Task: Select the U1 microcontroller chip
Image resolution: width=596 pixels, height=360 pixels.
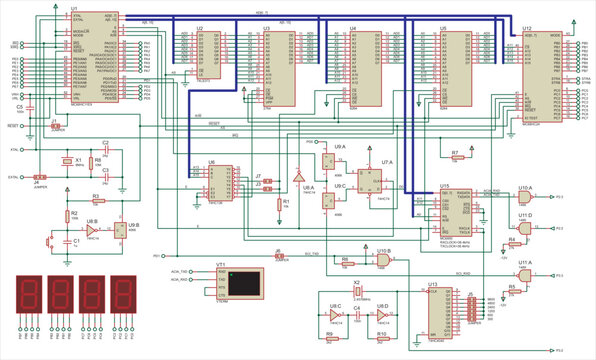Action: click(x=95, y=57)
